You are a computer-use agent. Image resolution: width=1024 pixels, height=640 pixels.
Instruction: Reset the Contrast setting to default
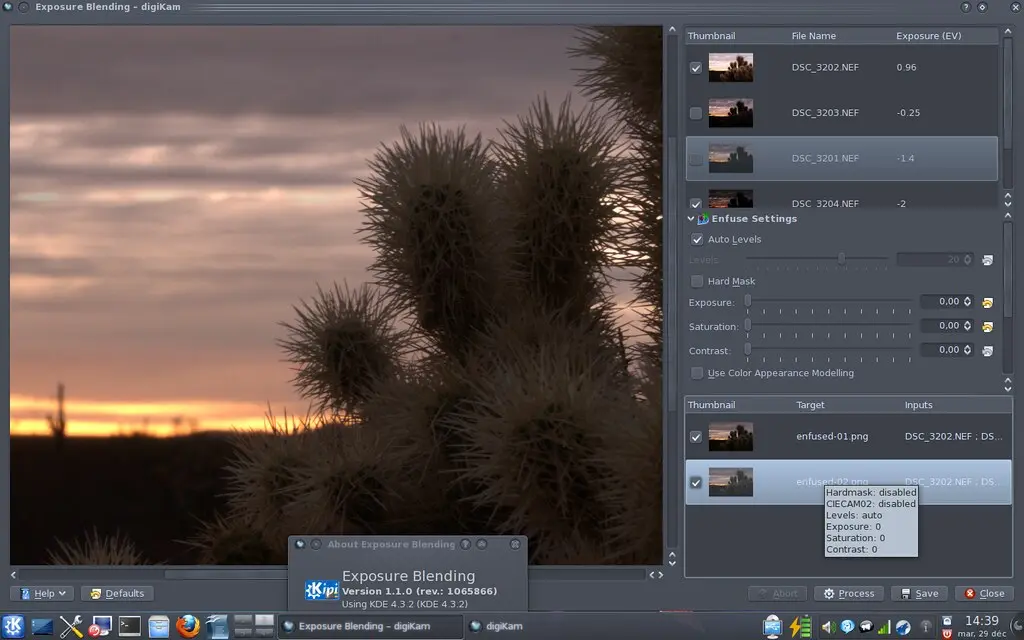pos(988,350)
